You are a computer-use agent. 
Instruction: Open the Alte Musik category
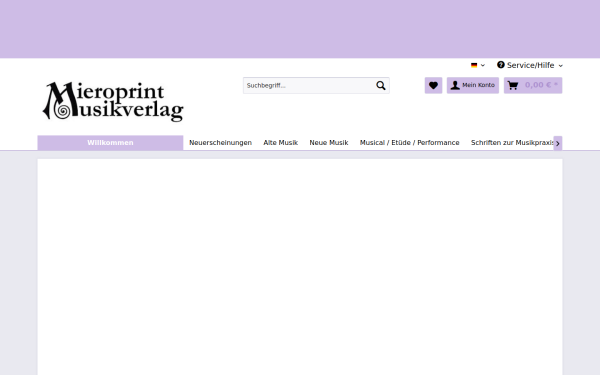(x=280, y=143)
